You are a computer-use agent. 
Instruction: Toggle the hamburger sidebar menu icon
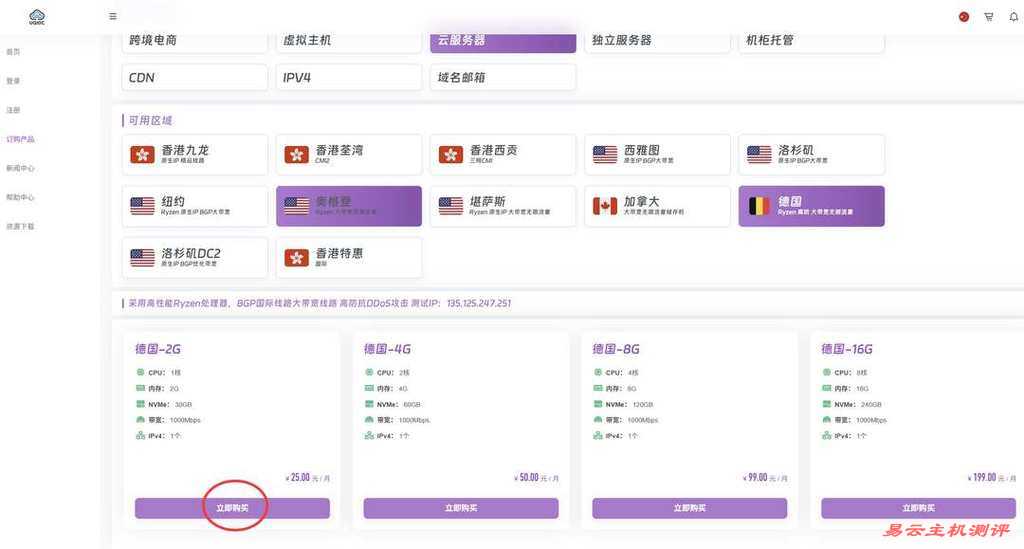pyautogui.click(x=113, y=16)
